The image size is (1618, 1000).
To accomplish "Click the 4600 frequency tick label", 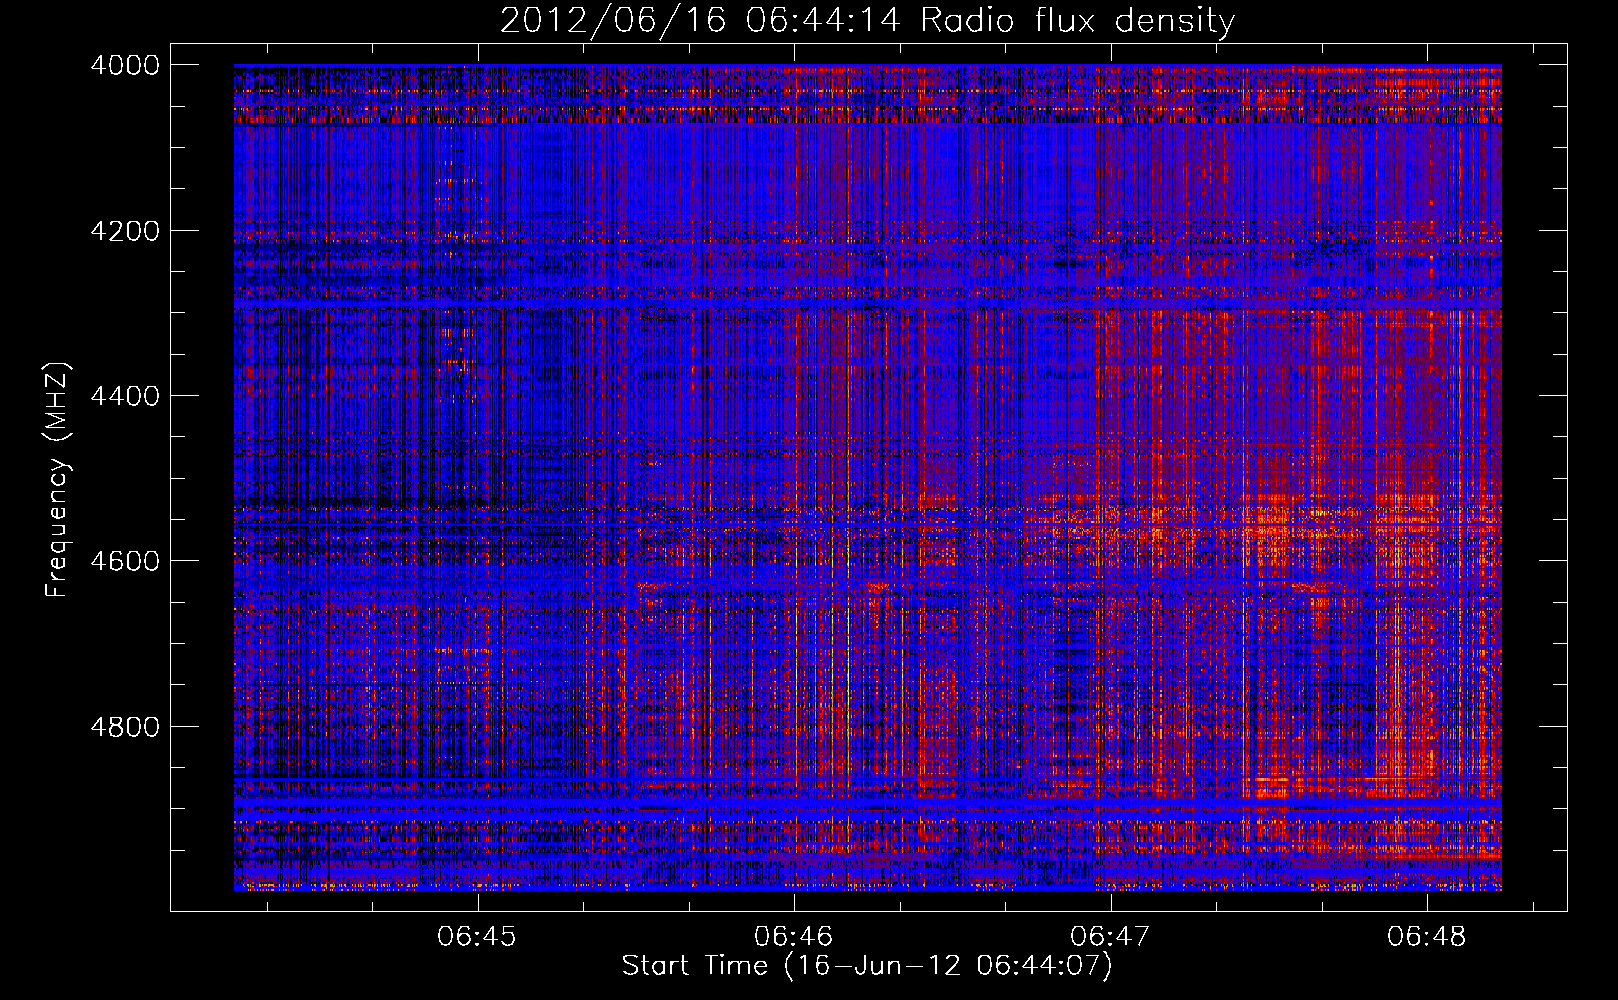I will 125,561.
